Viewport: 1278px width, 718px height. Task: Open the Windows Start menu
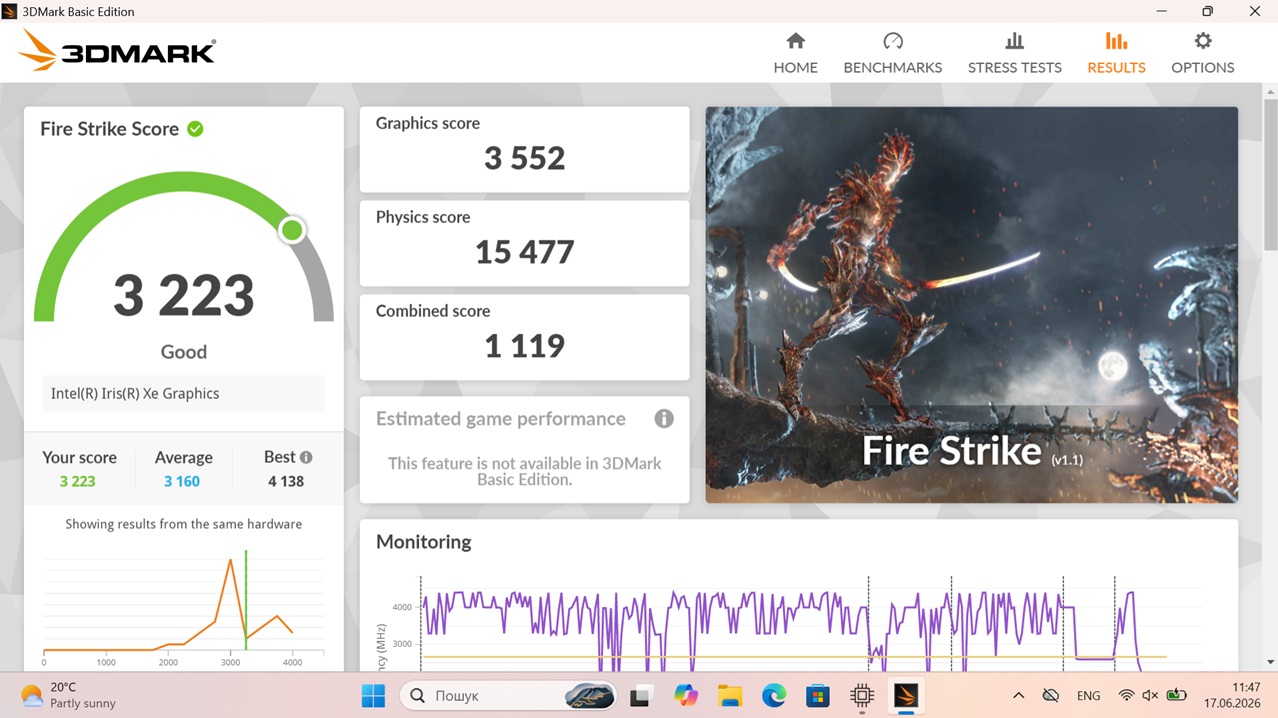pyautogui.click(x=373, y=695)
